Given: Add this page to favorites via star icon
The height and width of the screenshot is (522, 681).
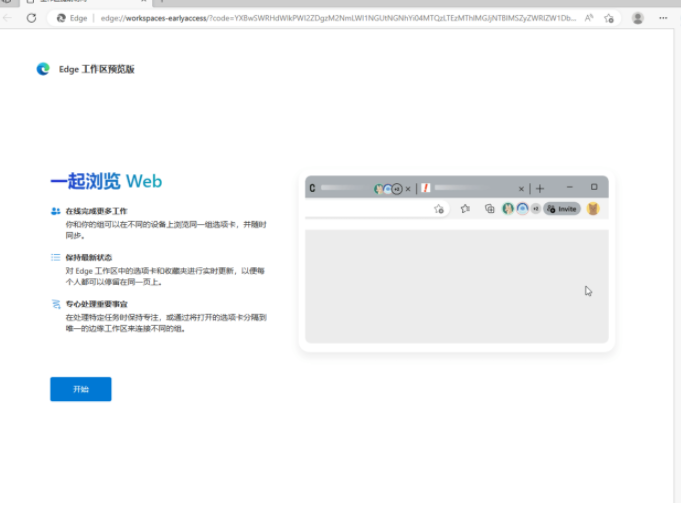Looking at the screenshot, I should click(609, 18).
